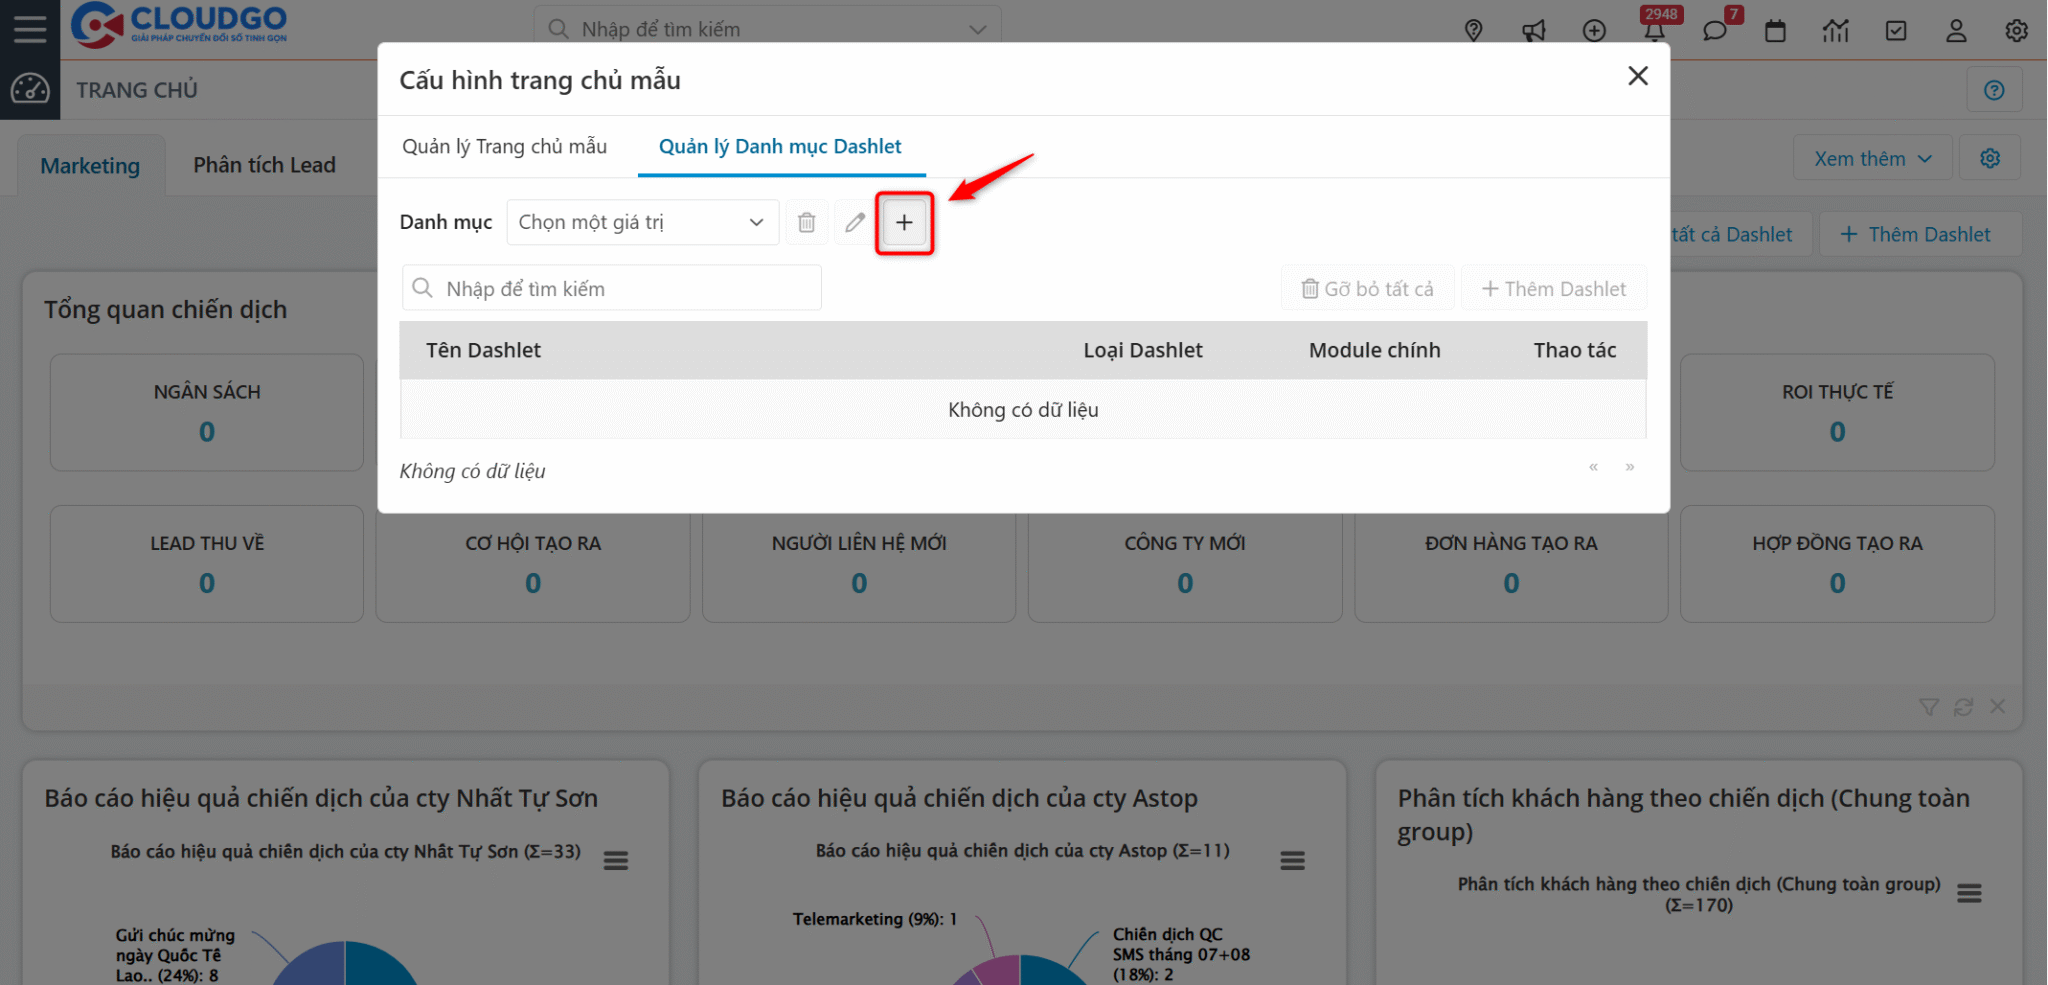Open the hamburger main menu

coord(30,29)
